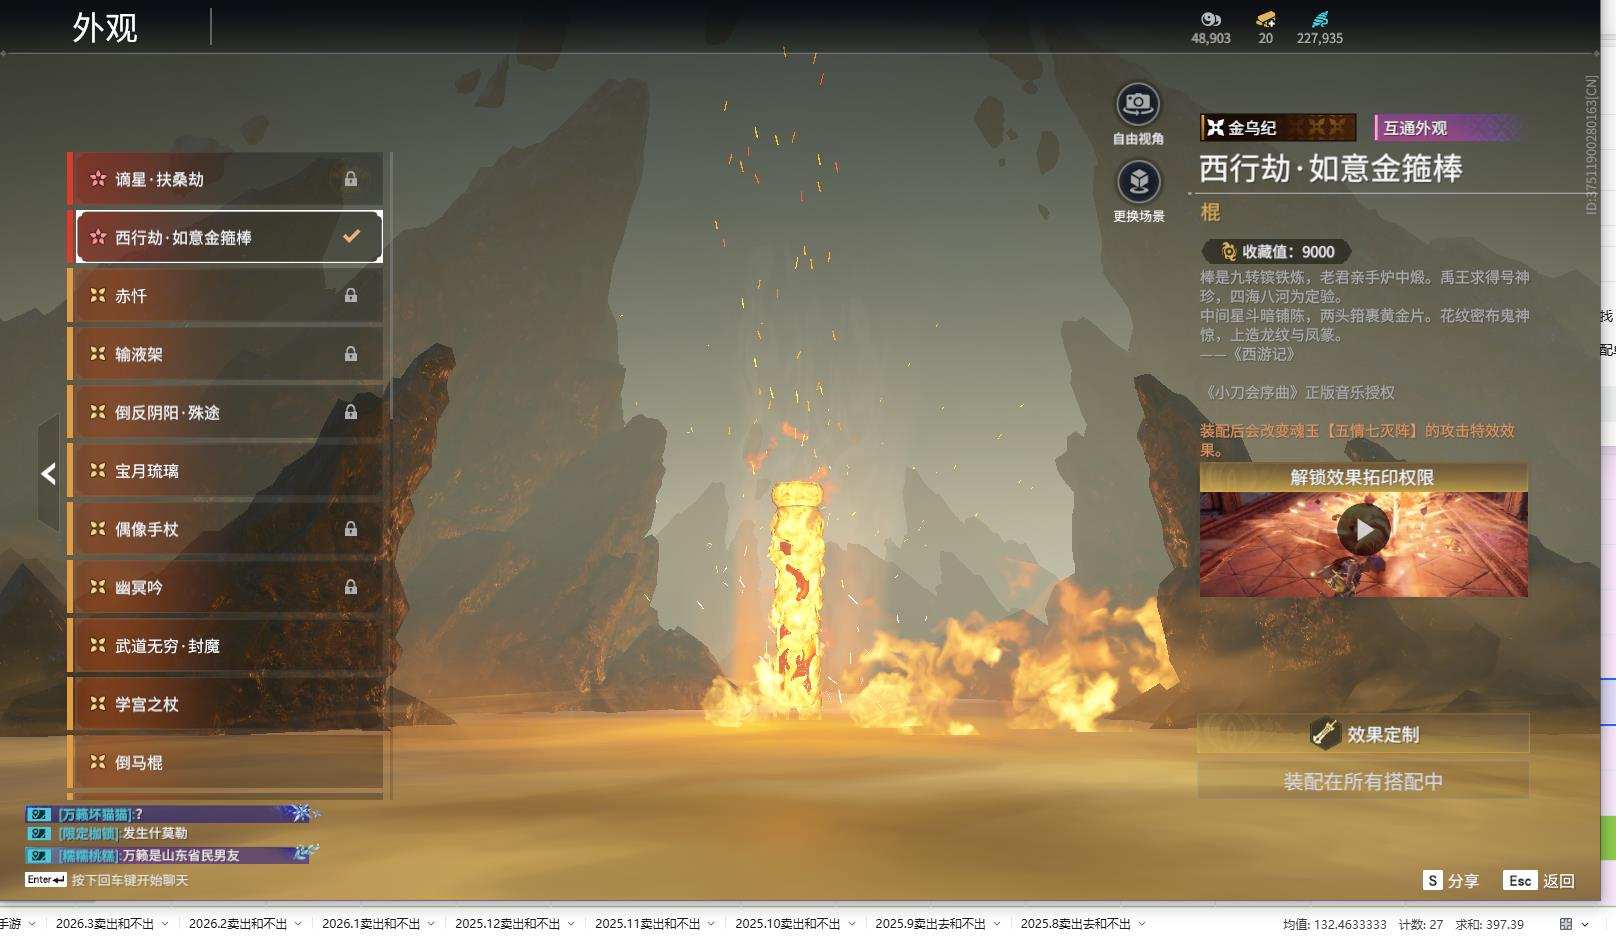Click the 装配在所有搭配中 button
Viewport: 1616px width, 939px height.
click(x=1363, y=781)
